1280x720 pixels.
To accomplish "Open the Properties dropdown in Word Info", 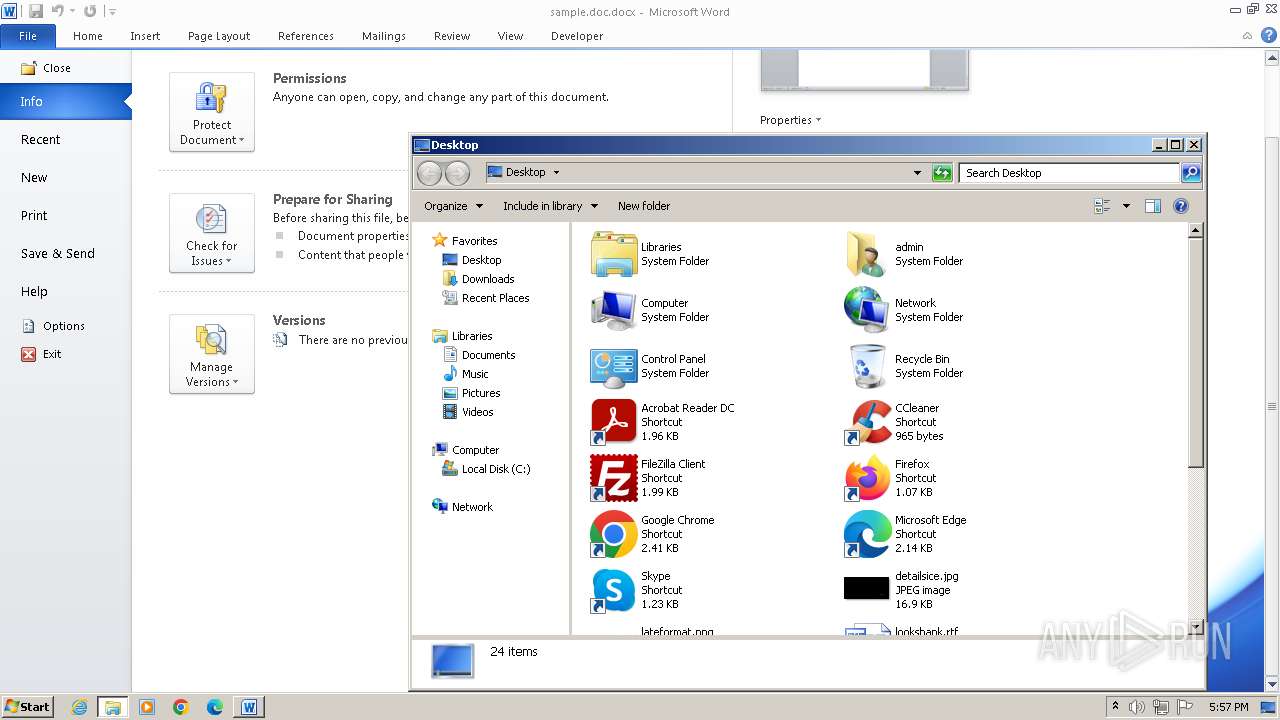I will pyautogui.click(x=790, y=120).
